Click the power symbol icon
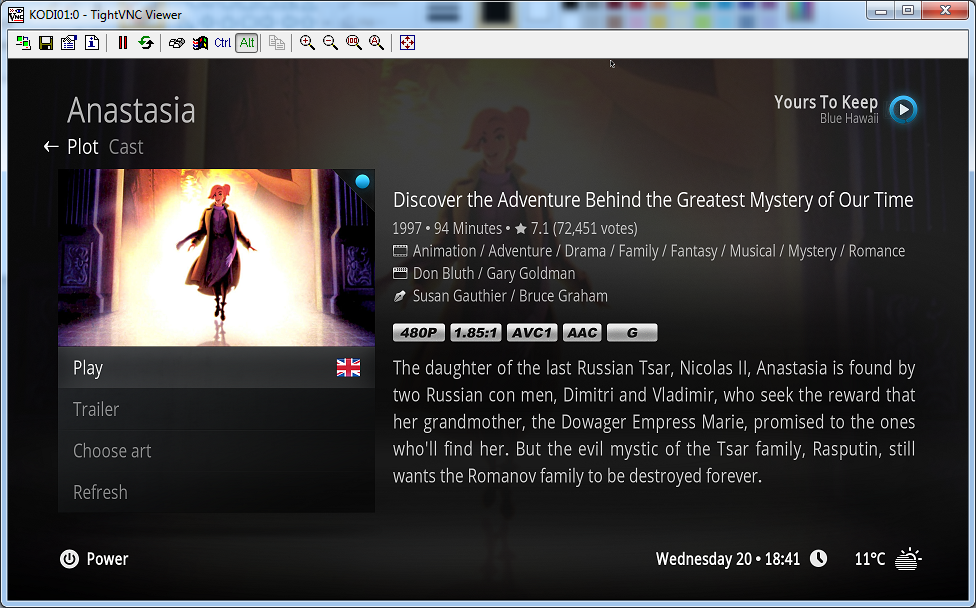The height and width of the screenshot is (608, 976). tap(69, 559)
